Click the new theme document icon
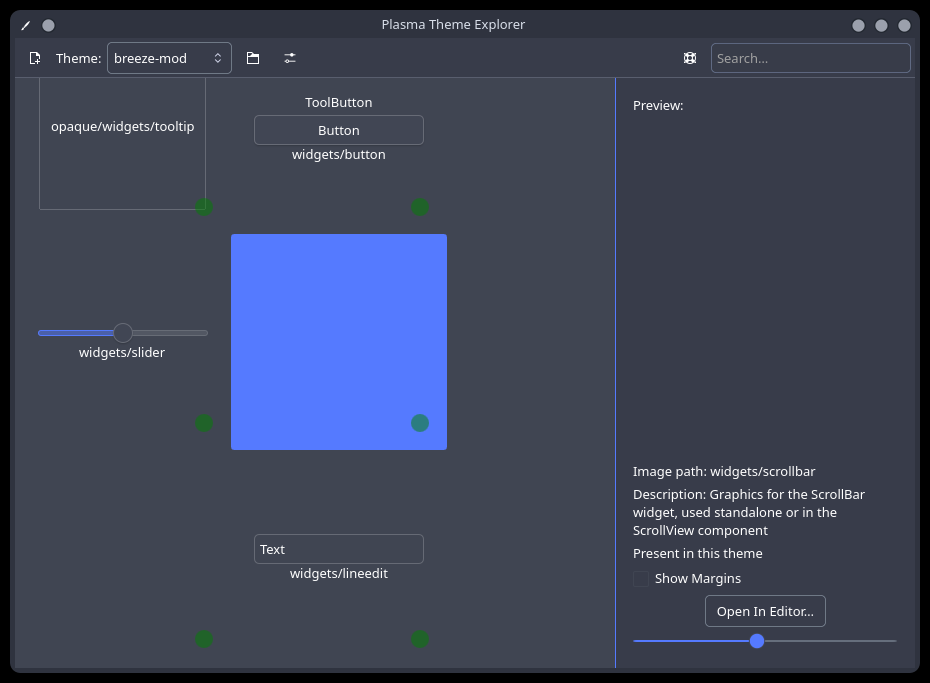The height and width of the screenshot is (683, 930). (x=35, y=58)
